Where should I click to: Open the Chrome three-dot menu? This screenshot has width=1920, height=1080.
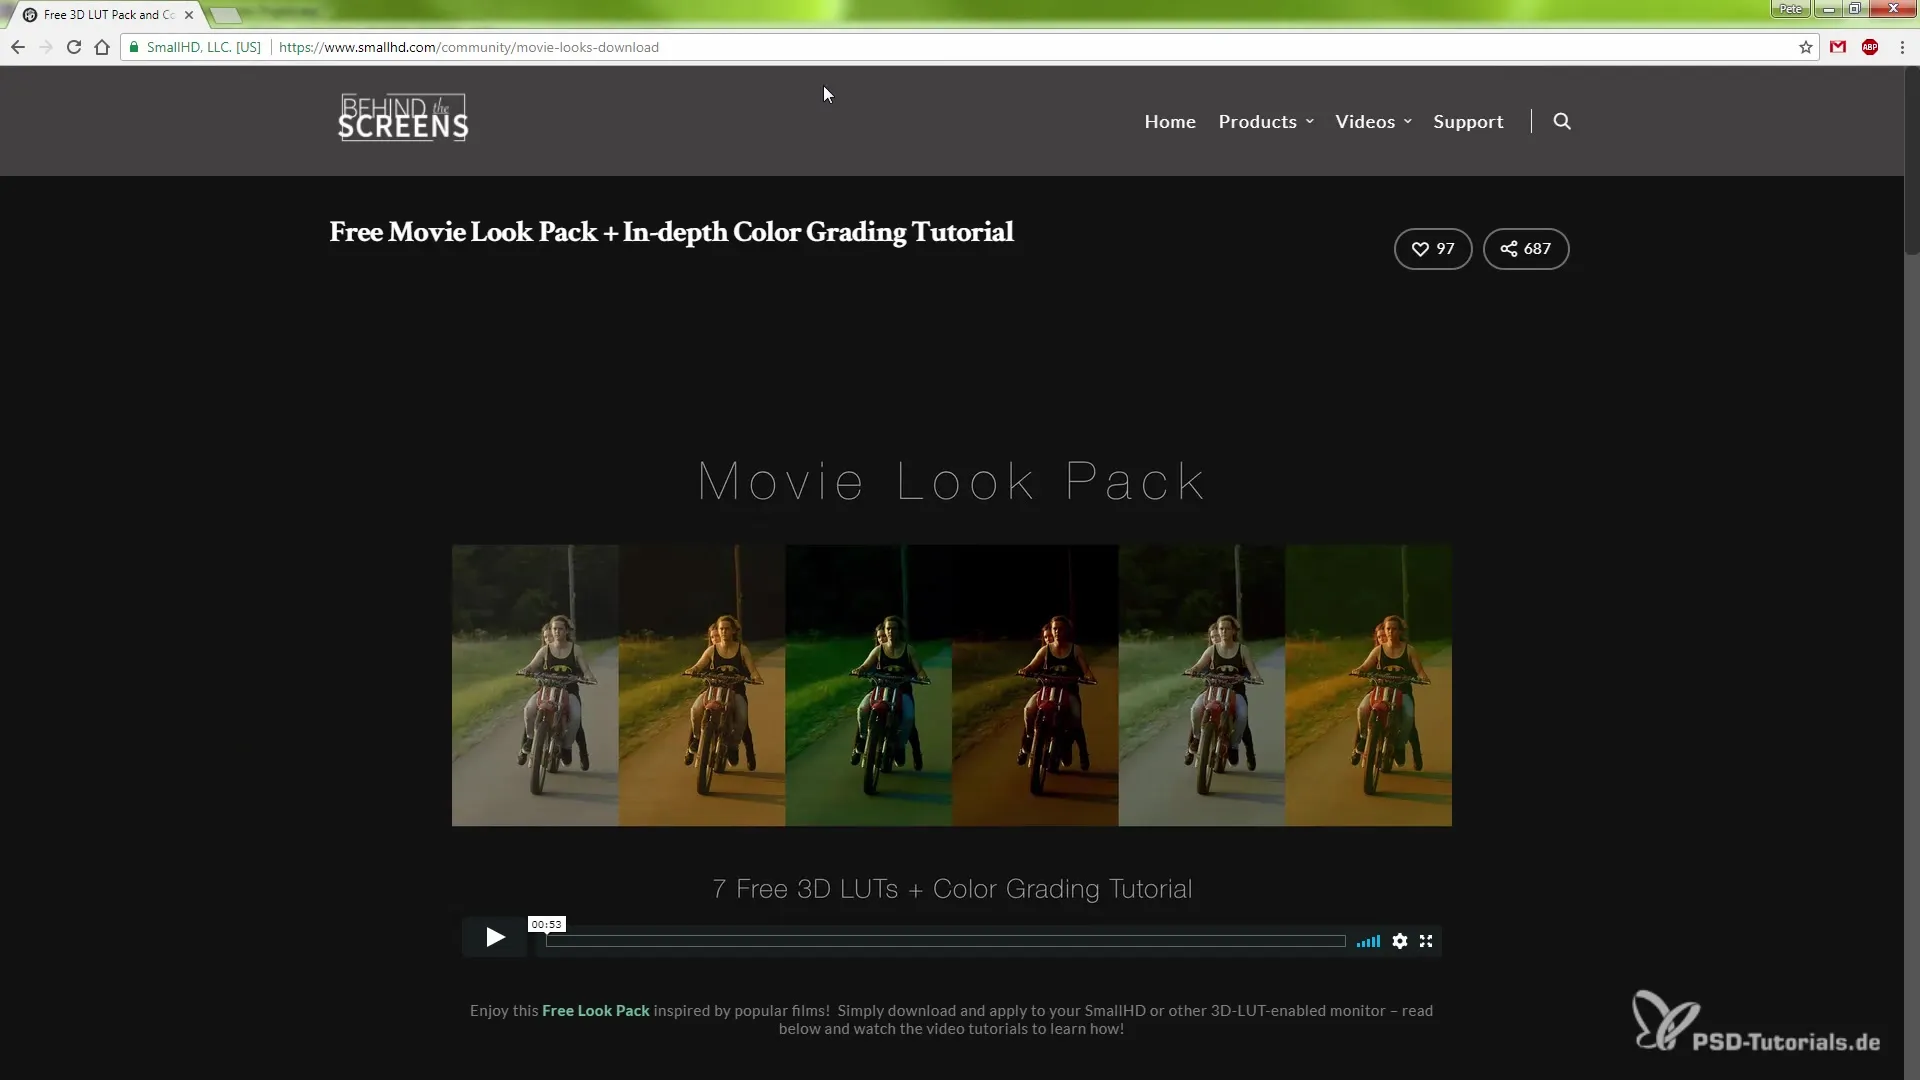[x=1902, y=47]
